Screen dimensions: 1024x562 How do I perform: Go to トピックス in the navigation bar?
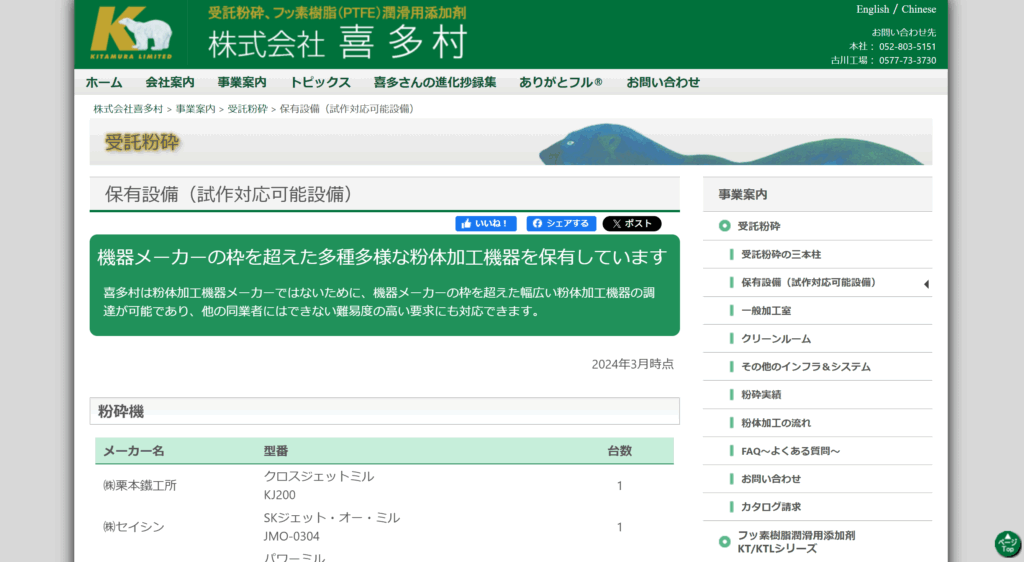[320, 82]
